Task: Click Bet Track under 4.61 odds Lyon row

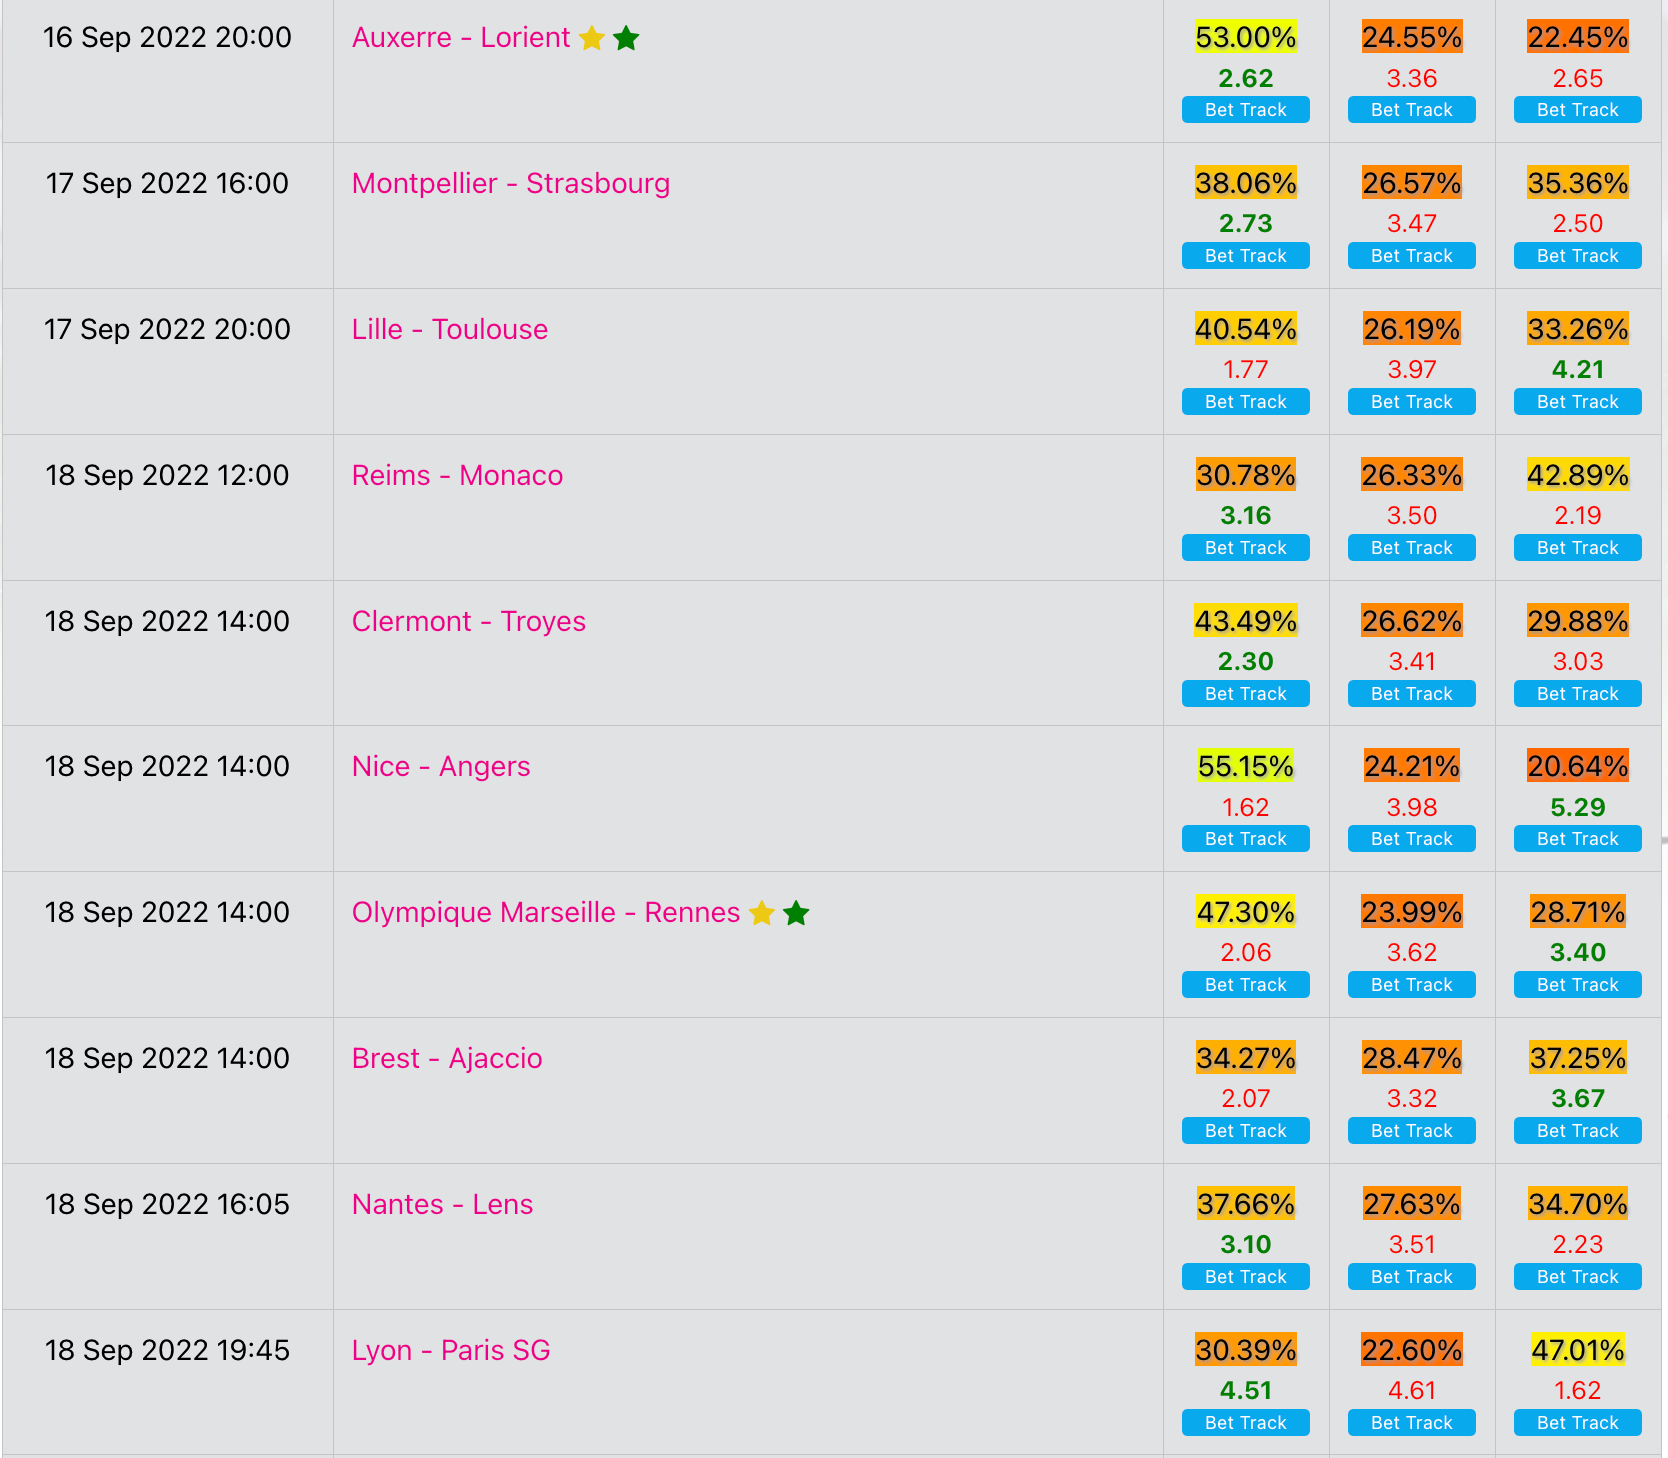Action: coord(1412,1423)
